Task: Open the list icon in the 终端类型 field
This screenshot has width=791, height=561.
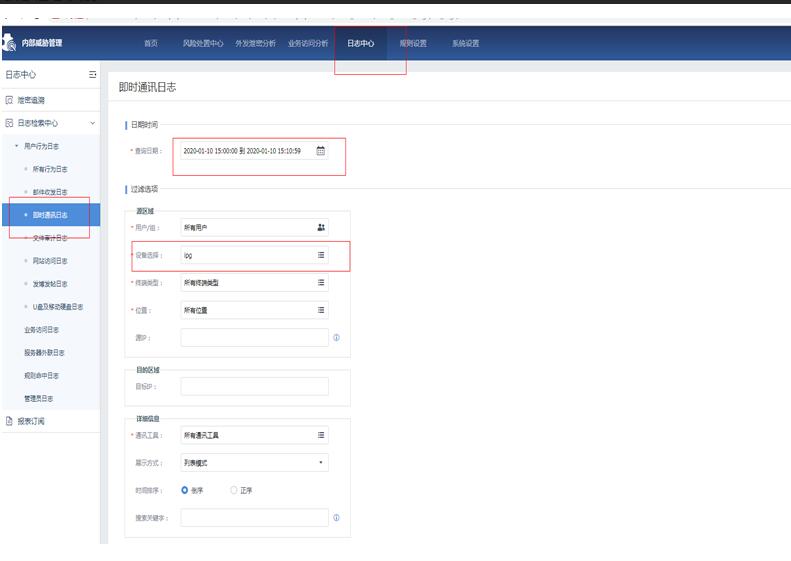Action: click(x=321, y=283)
